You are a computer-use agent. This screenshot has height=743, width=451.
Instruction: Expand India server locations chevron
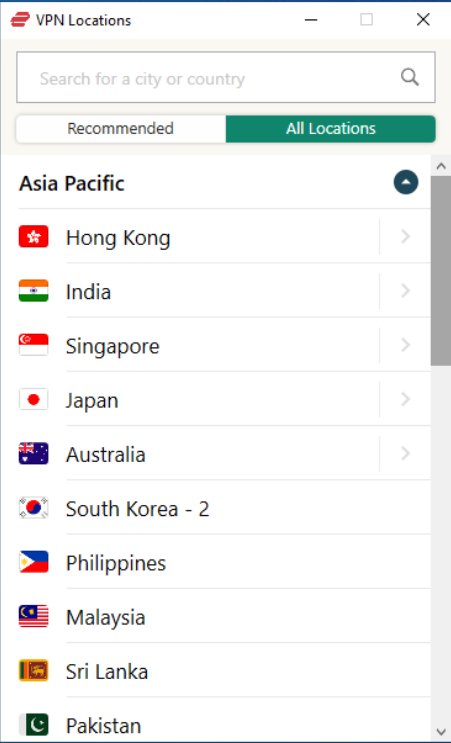[x=405, y=290]
